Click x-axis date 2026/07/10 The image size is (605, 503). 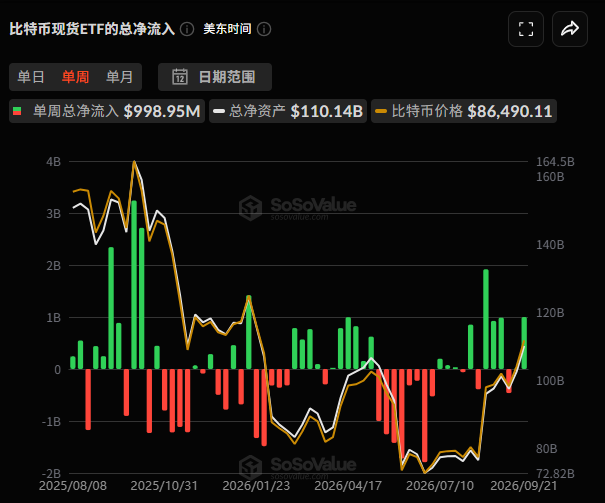(x=440, y=486)
